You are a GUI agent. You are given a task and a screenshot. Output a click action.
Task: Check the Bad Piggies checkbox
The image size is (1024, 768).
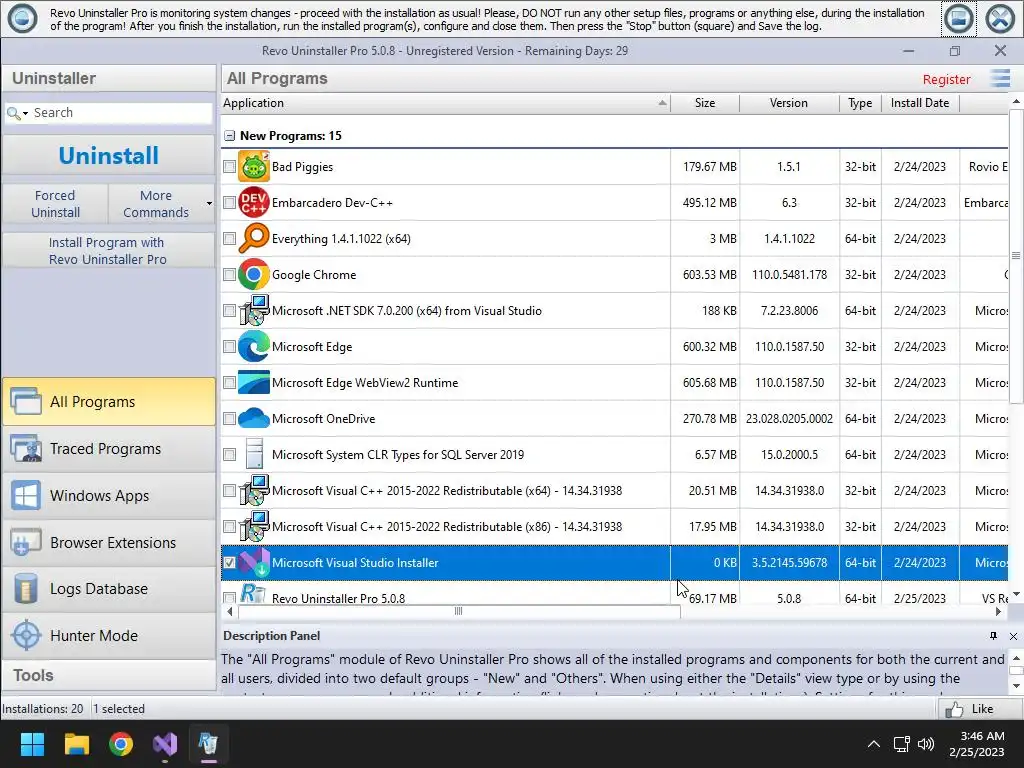pyautogui.click(x=229, y=167)
